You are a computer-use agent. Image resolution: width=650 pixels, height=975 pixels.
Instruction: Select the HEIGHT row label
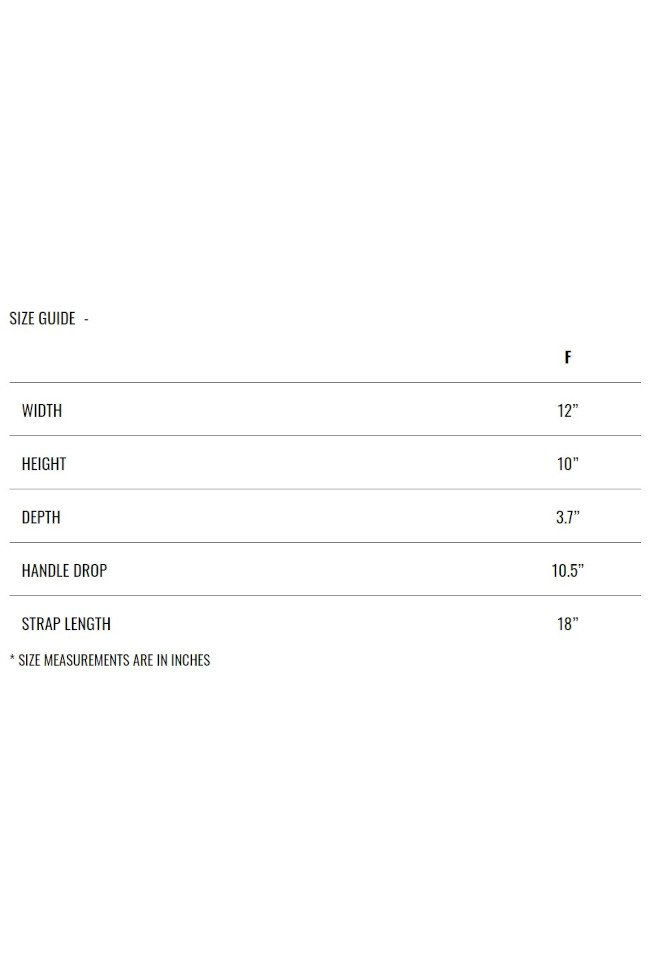(x=44, y=464)
